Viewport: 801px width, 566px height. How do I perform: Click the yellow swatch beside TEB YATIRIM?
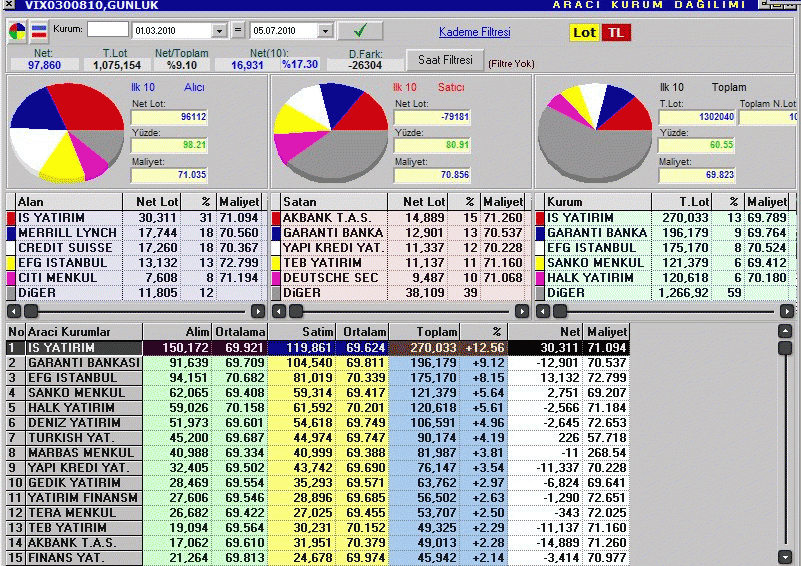[276, 263]
